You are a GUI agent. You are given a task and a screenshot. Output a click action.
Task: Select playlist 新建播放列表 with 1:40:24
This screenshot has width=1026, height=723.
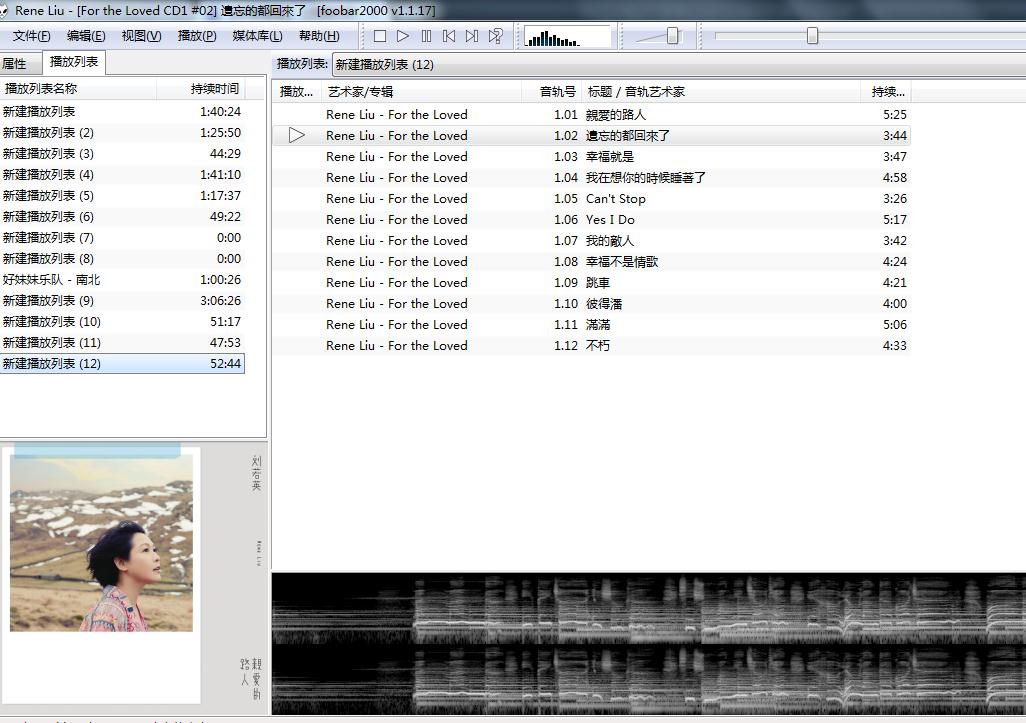tap(122, 112)
